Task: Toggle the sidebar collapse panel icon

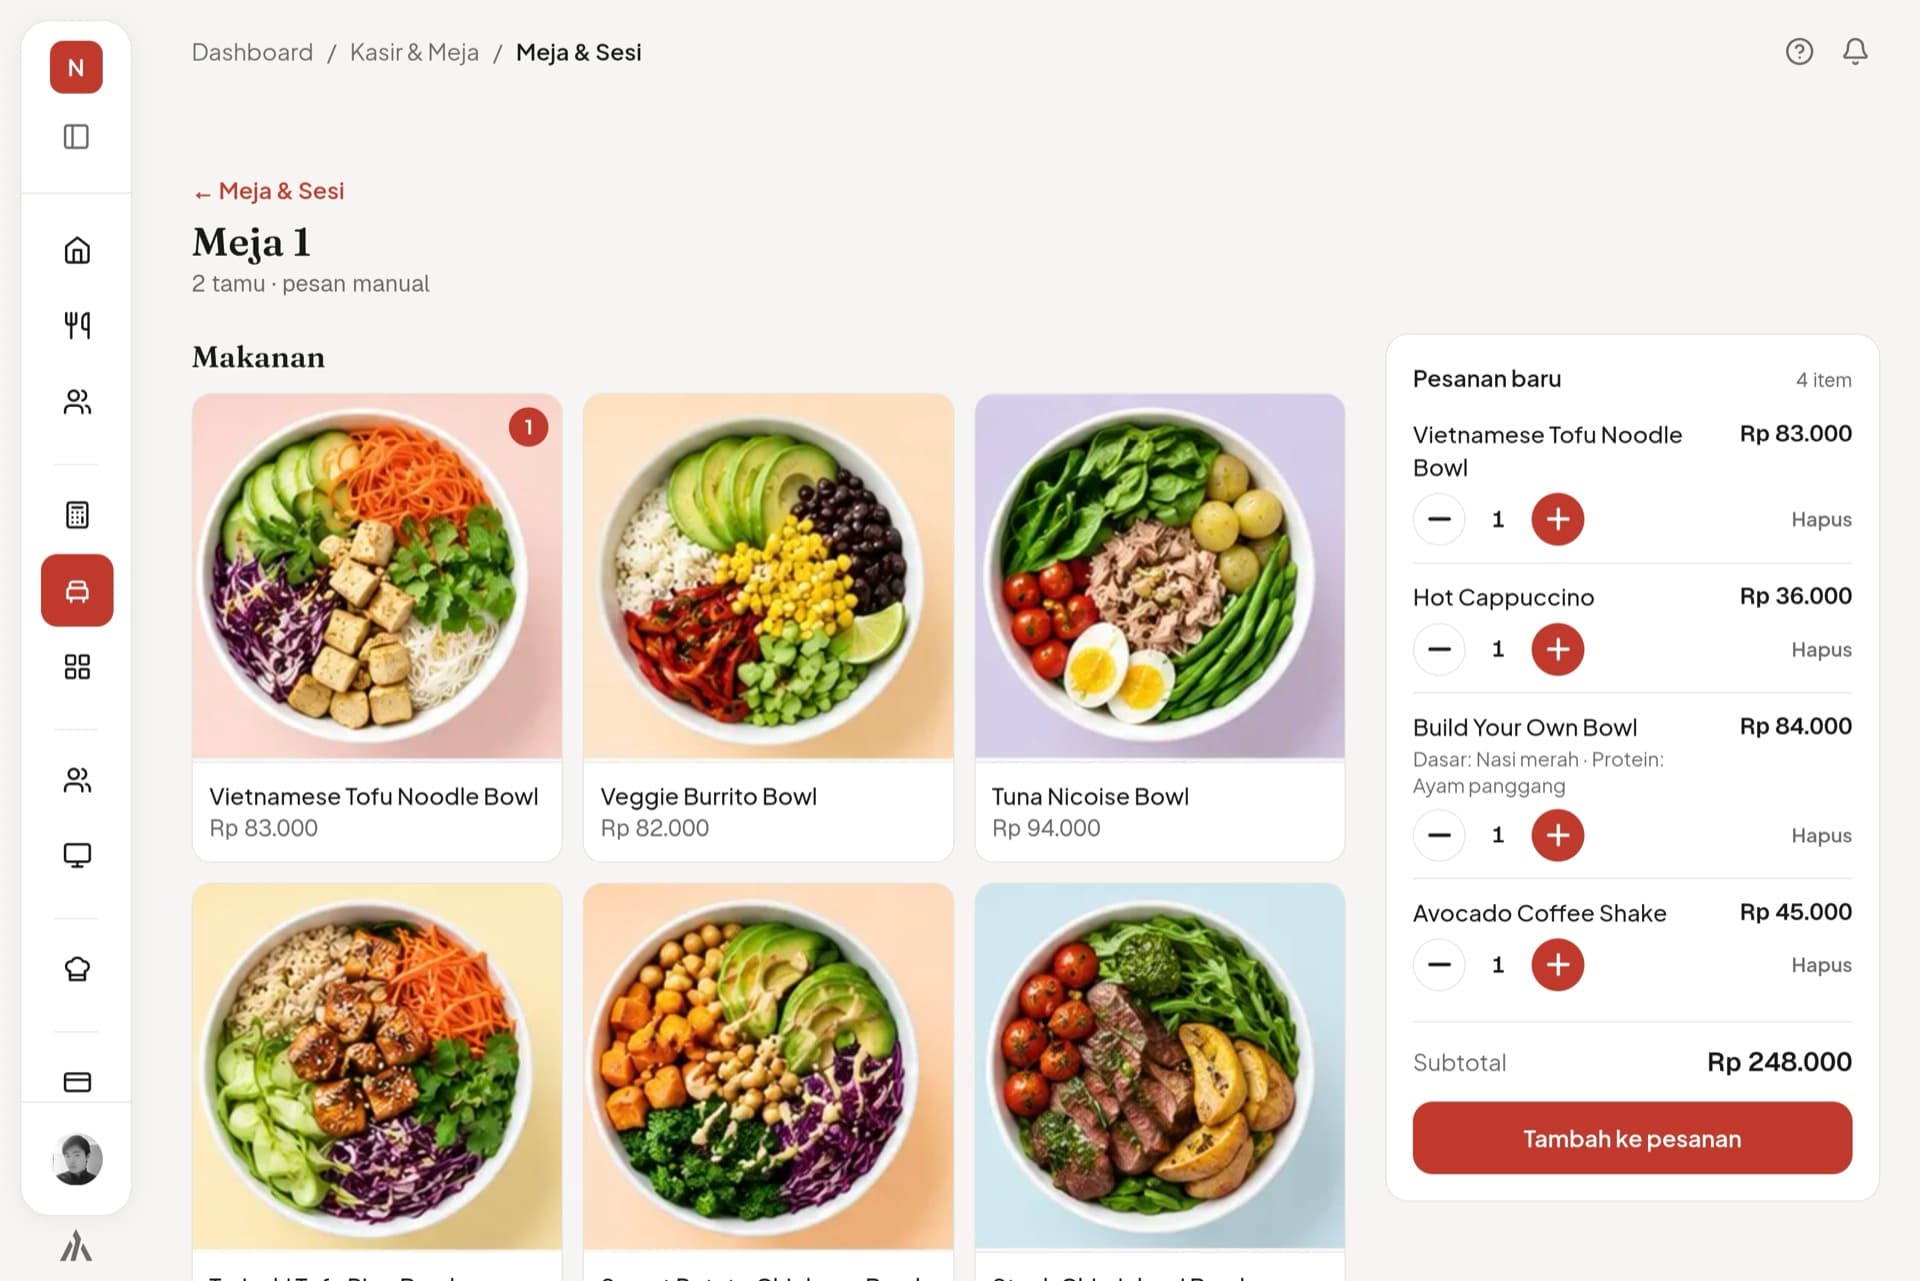Action: 76,136
